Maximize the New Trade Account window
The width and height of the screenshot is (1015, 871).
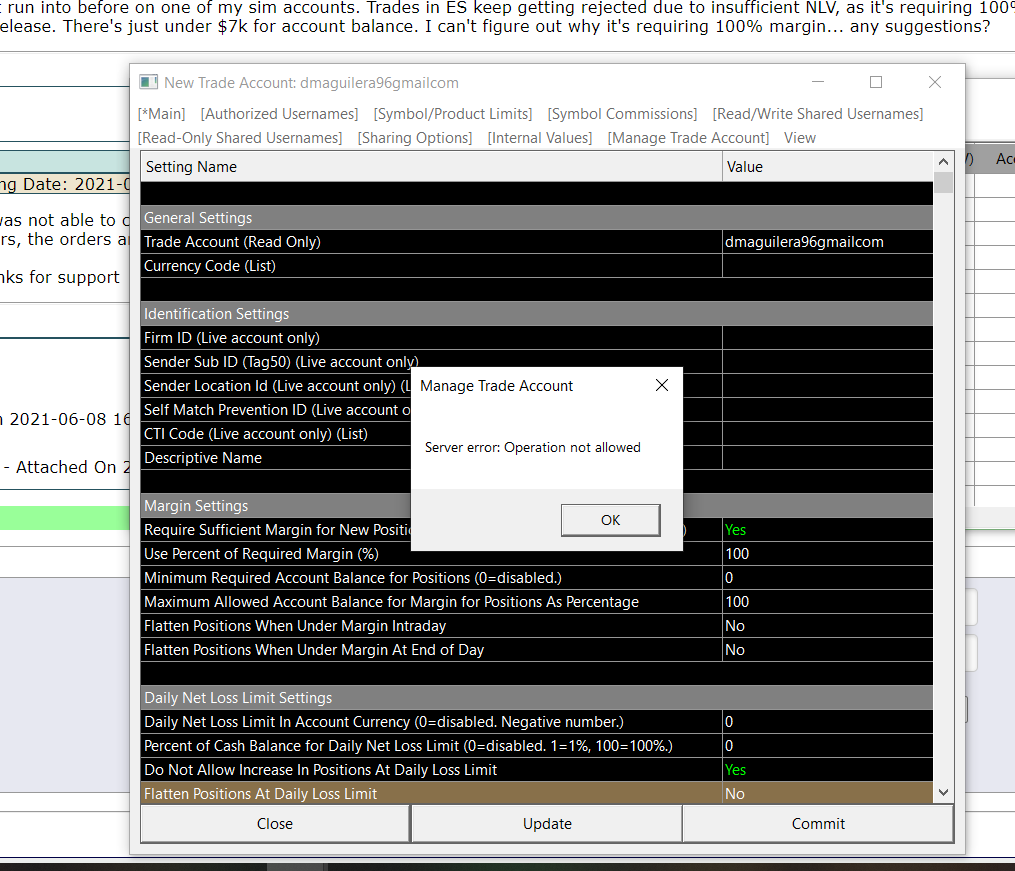(x=876, y=82)
